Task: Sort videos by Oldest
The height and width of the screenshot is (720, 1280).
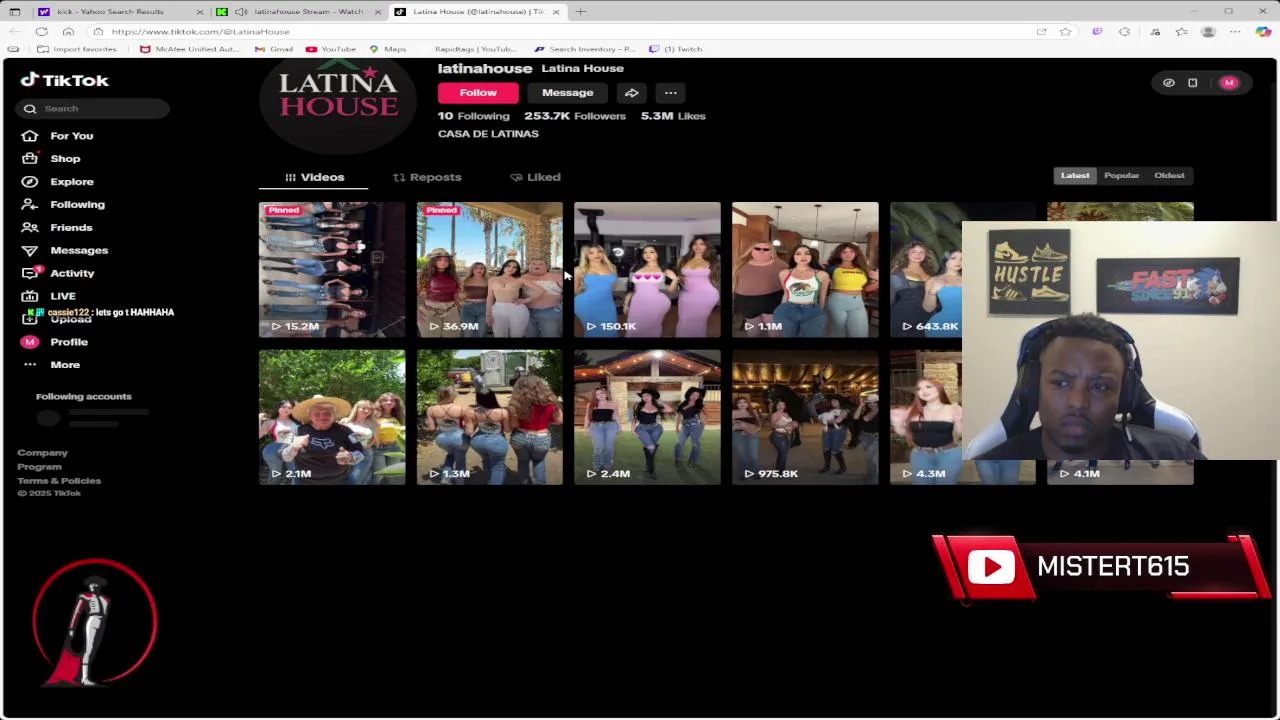Action: [1169, 176]
